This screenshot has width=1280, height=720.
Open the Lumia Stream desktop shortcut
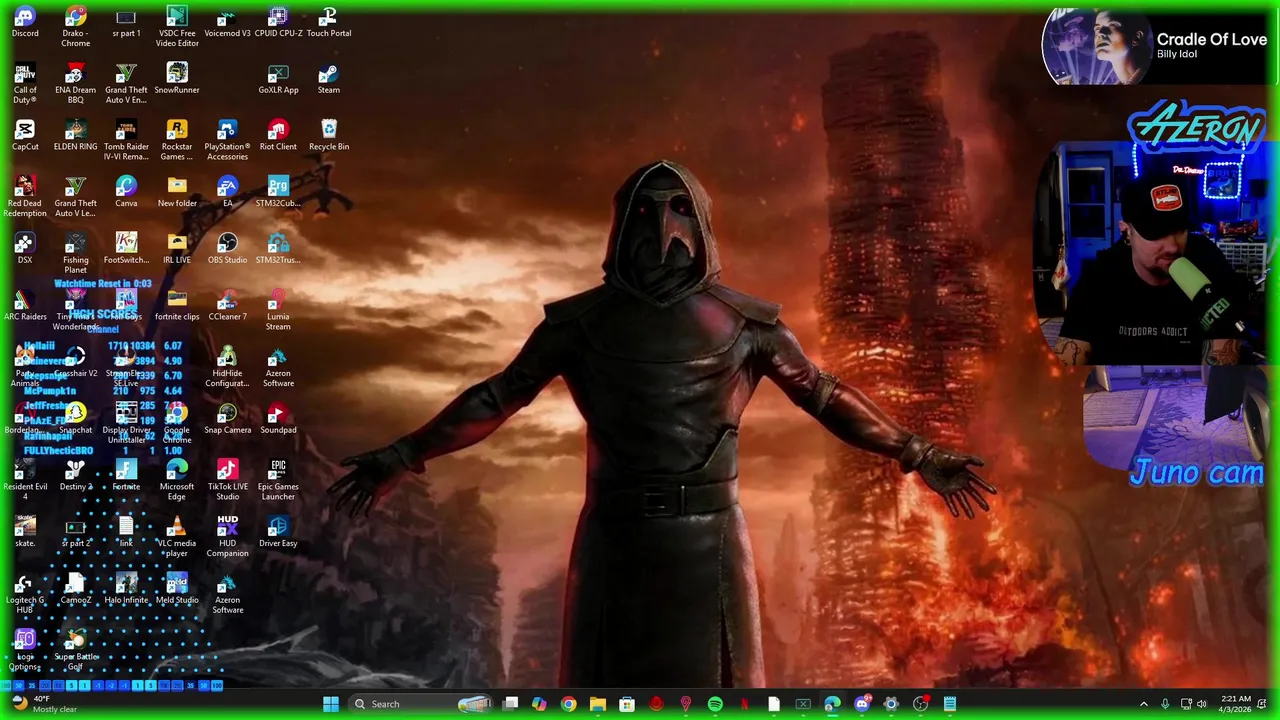tap(278, 310)
